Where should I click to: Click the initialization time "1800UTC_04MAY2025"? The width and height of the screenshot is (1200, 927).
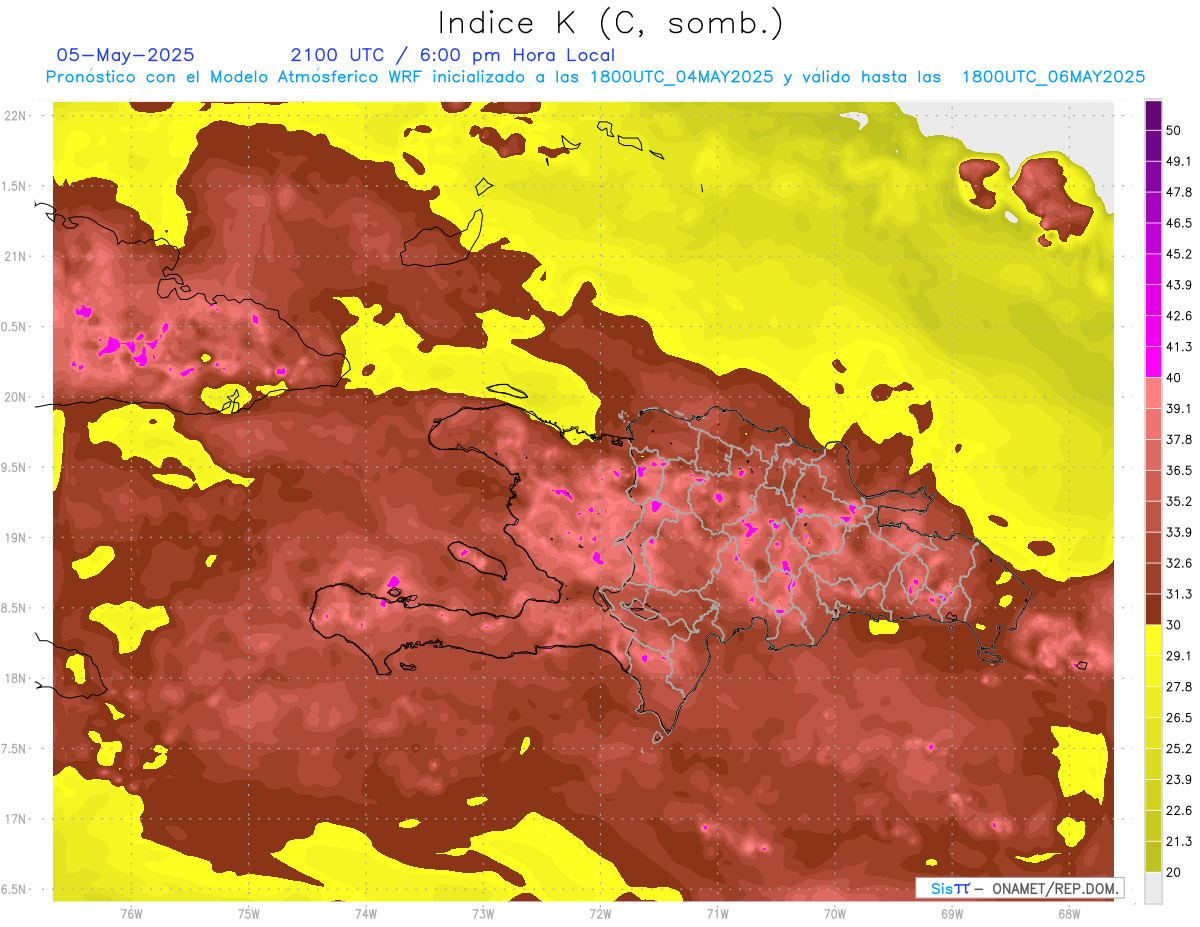[681, 76]
